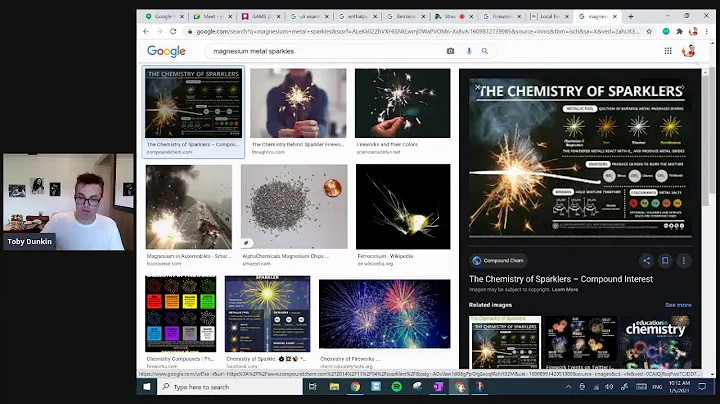The height and width of the screenshot is (404, 720).
Task: Click the magnifier search button
Action: coord(485,51)
